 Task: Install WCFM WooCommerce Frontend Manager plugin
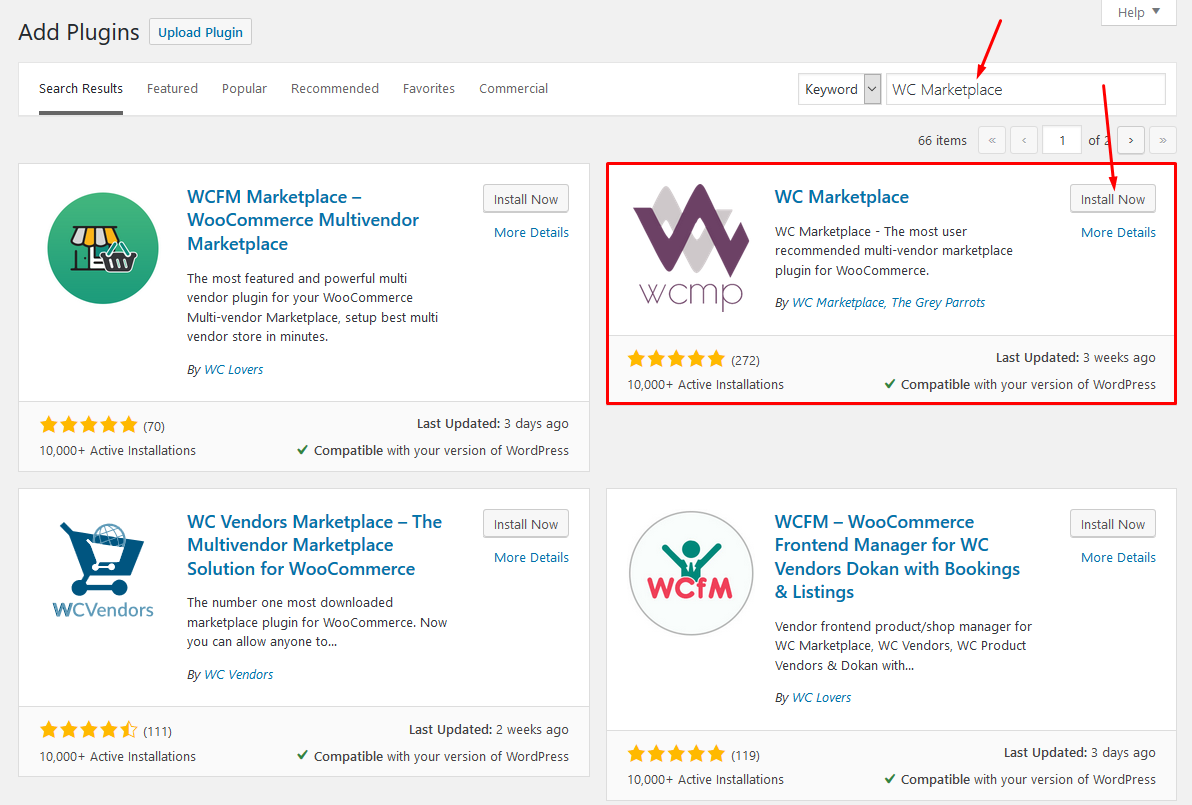pyautogui.click(x=1113, y=524)
